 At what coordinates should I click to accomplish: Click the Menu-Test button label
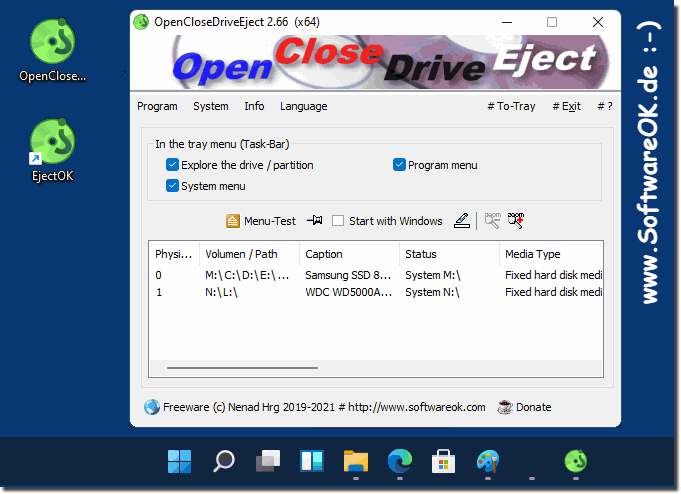pyautogui.click(x=270, y=221)
